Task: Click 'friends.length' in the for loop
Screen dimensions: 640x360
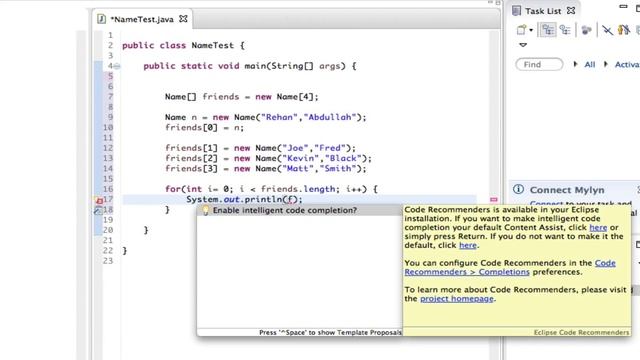Action: point(298,189)
